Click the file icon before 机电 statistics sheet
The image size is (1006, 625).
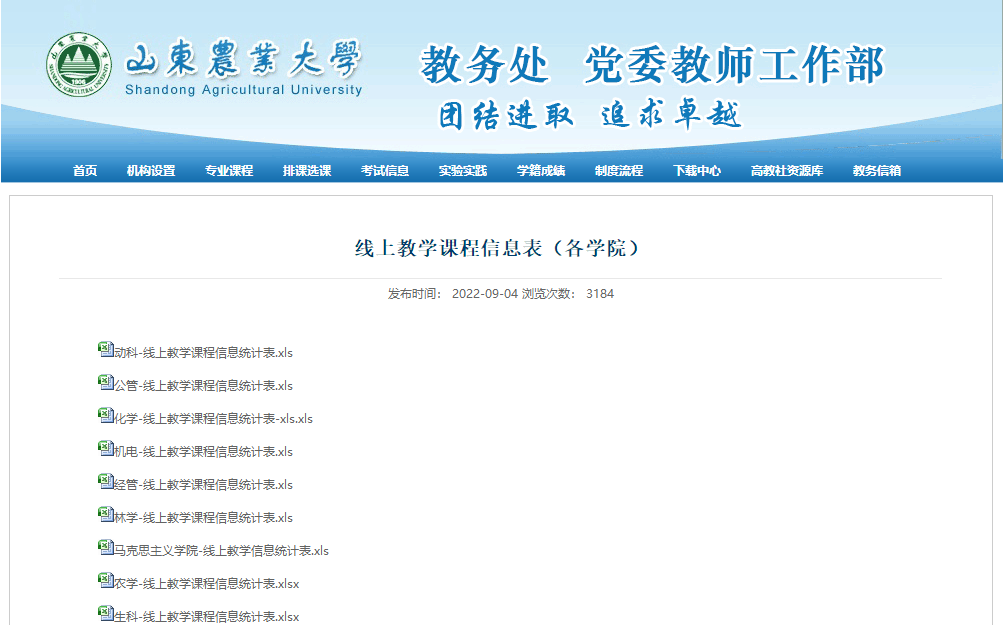coord(105,448)
